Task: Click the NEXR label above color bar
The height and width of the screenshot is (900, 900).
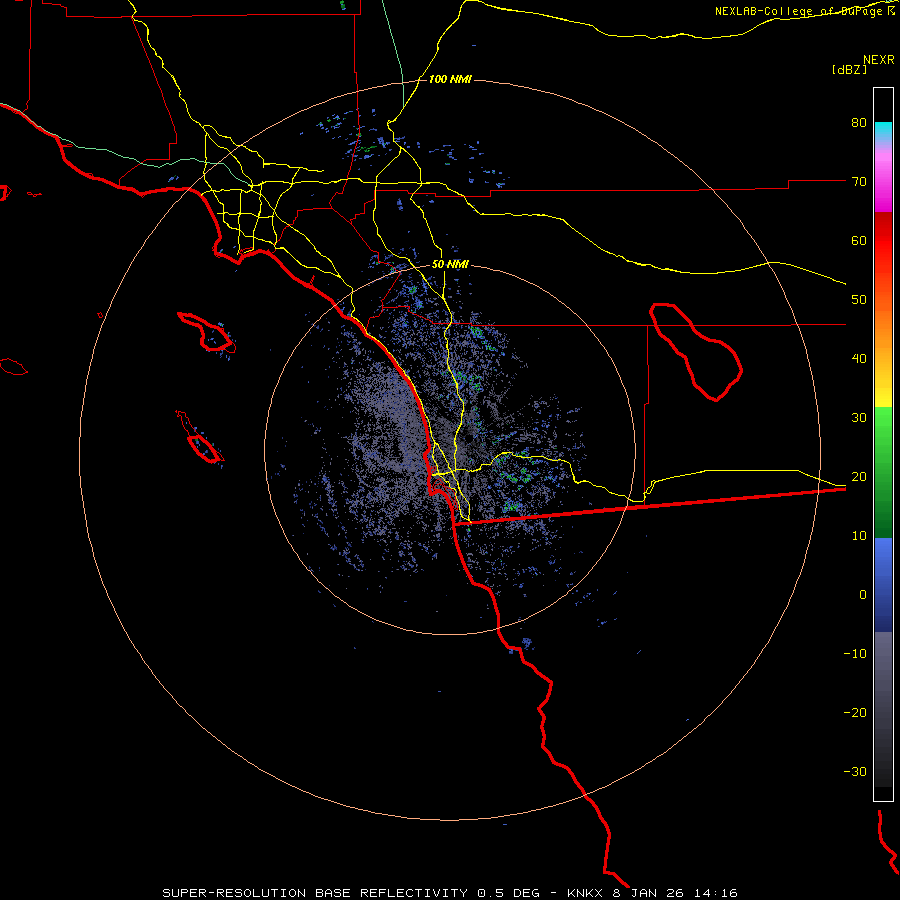Action: (x=879, y=60)
